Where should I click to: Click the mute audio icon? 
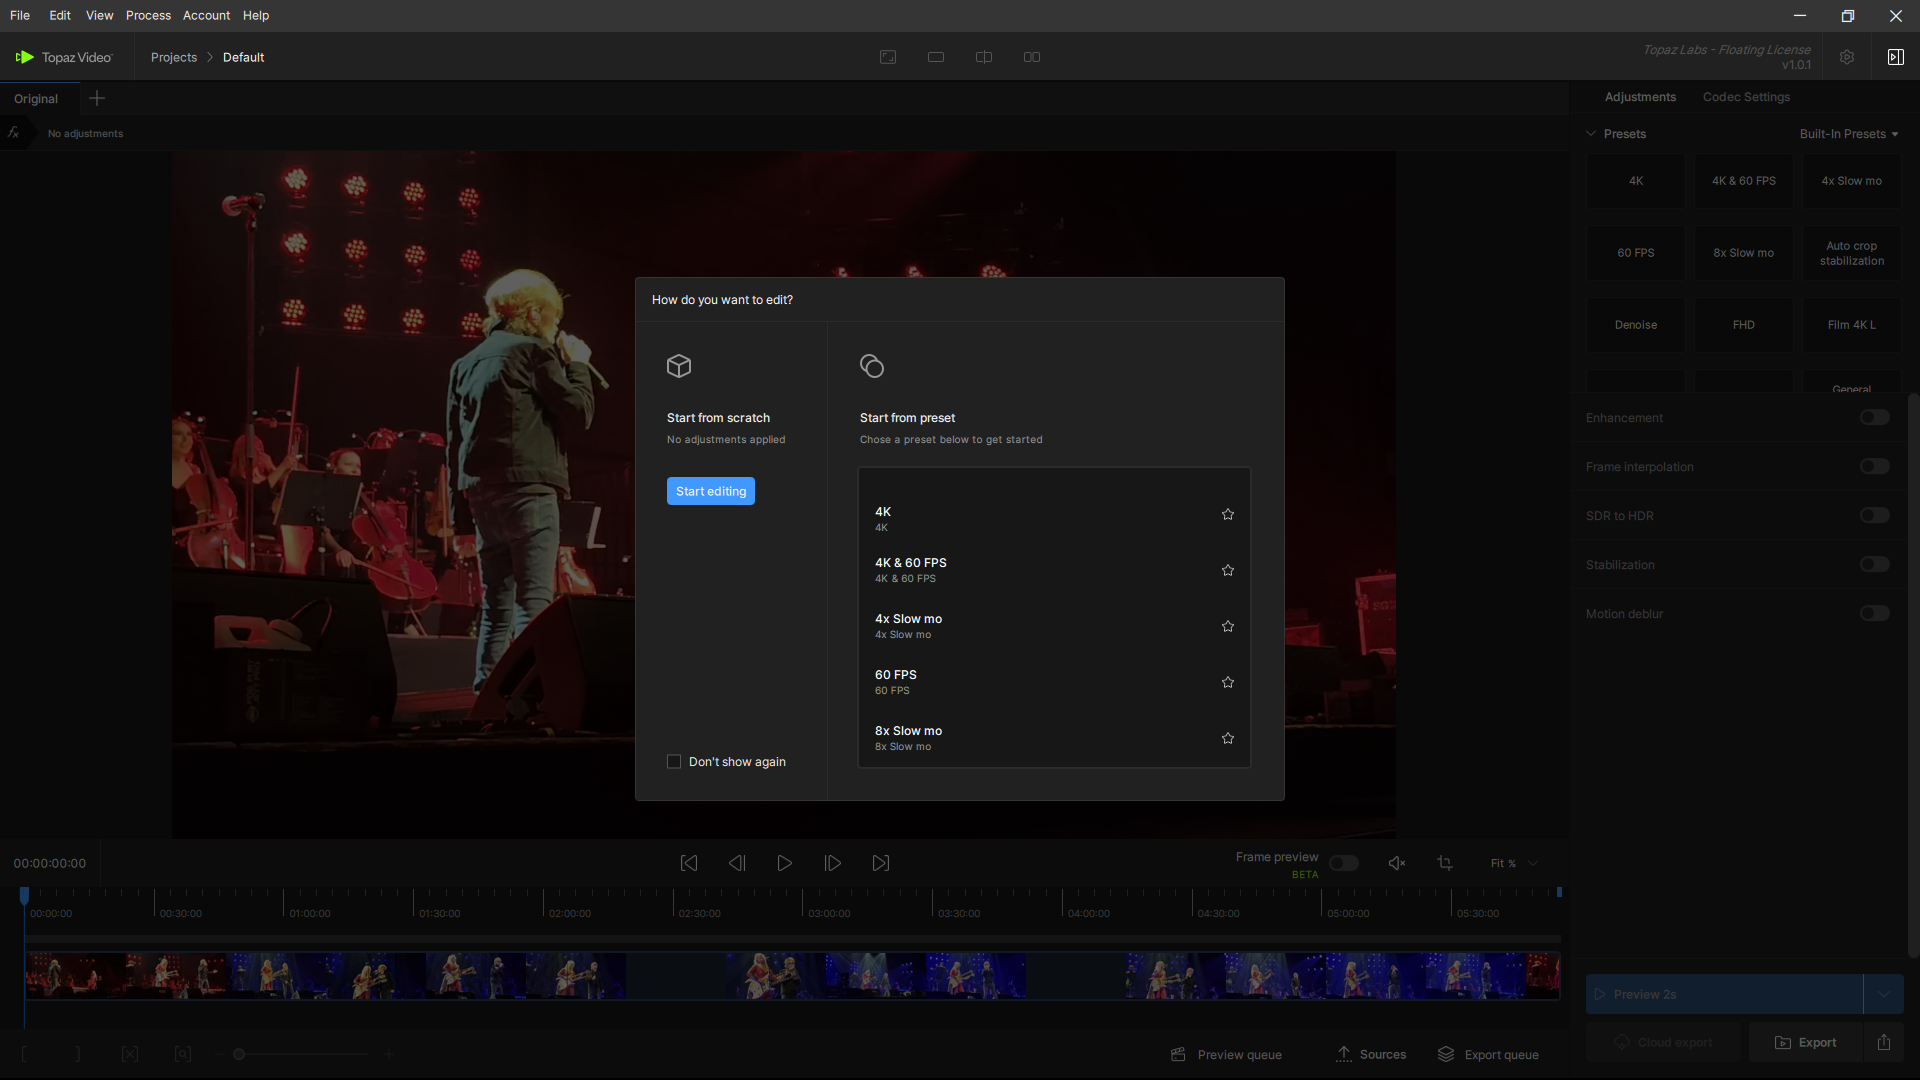click(1397, 863)
